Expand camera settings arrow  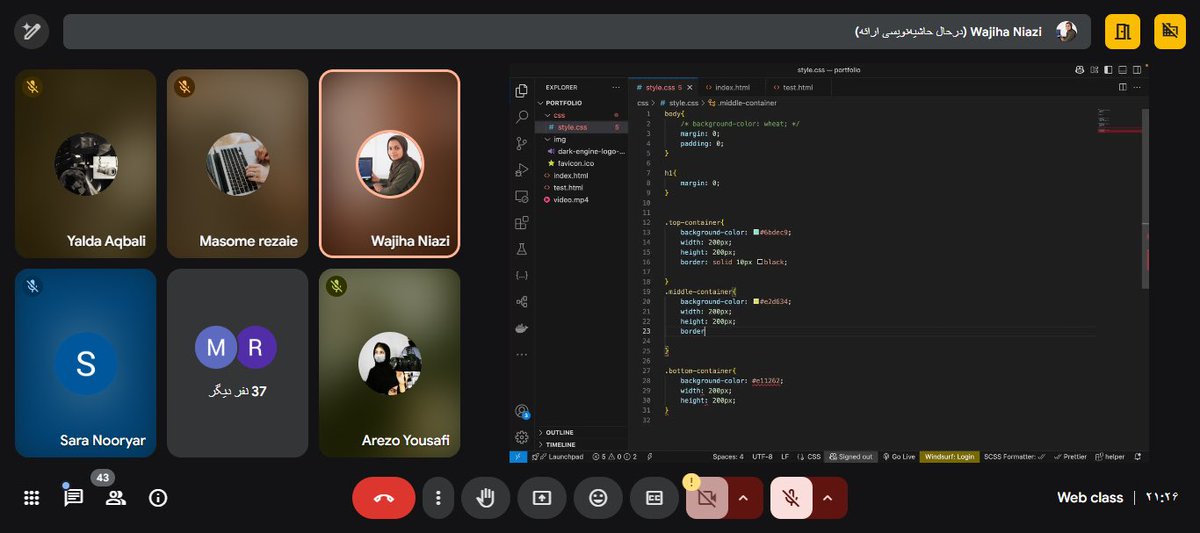coord(743,498)
